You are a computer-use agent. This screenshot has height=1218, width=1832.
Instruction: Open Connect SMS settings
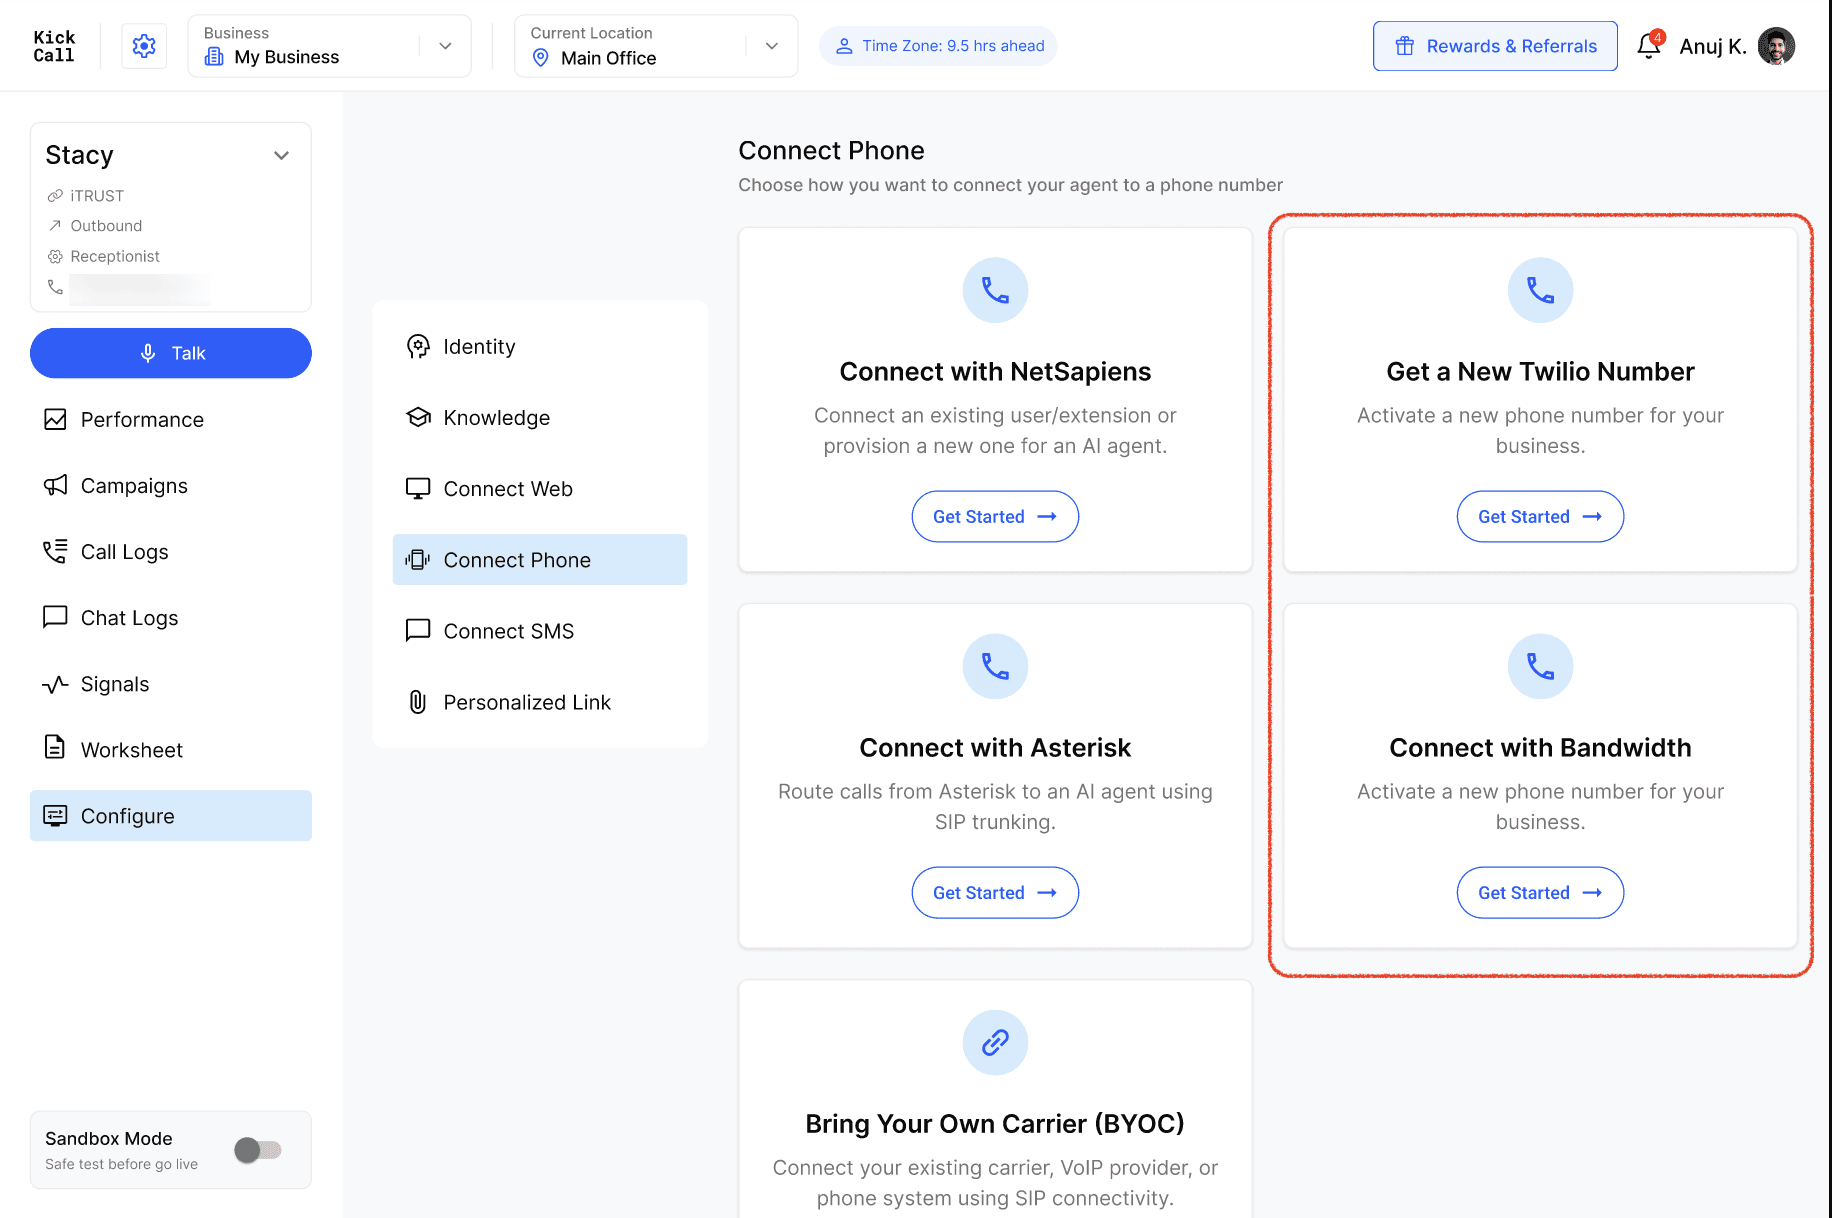pyautogui.click(x=540, y=631)
